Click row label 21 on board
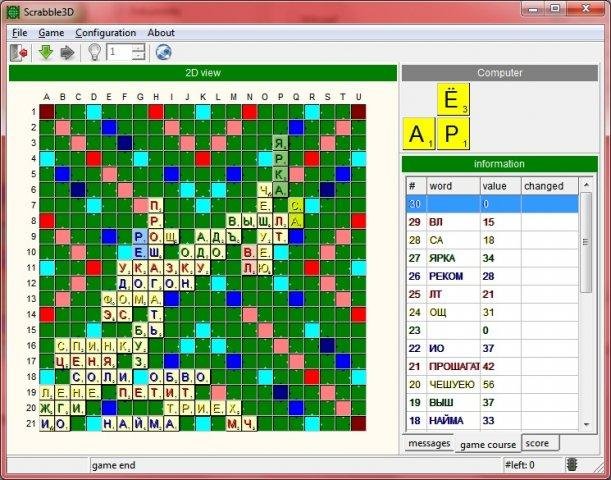611x480 pixels. point(31,424)
